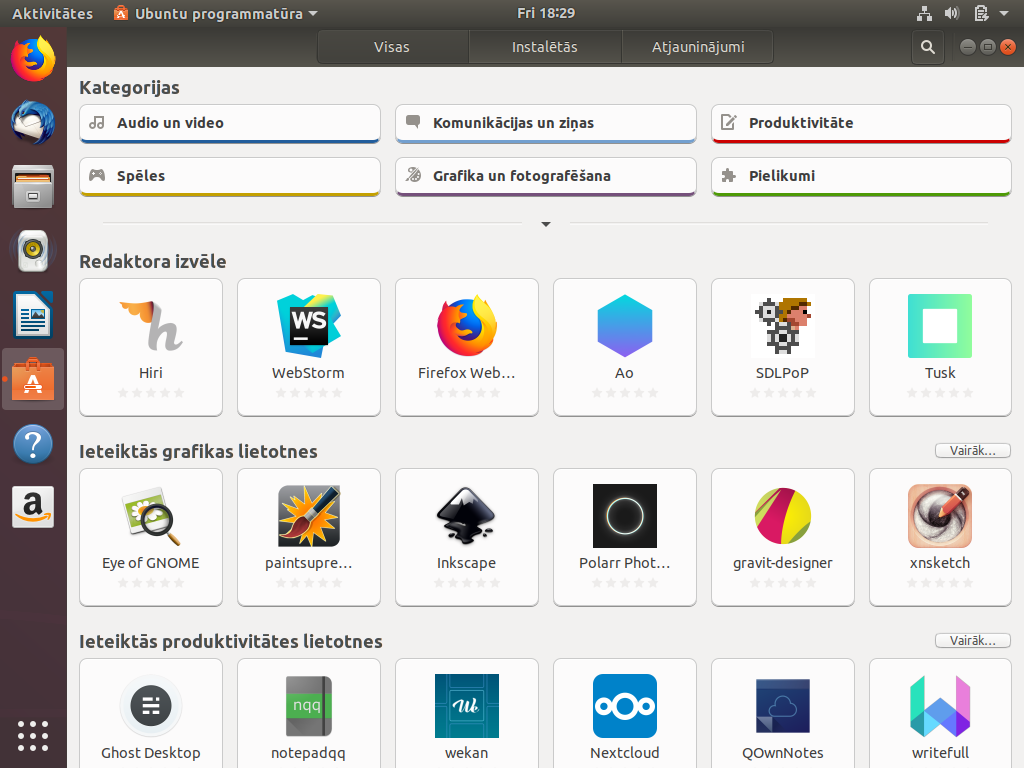Open the WebStorm app icon

[x=309, y=326]
